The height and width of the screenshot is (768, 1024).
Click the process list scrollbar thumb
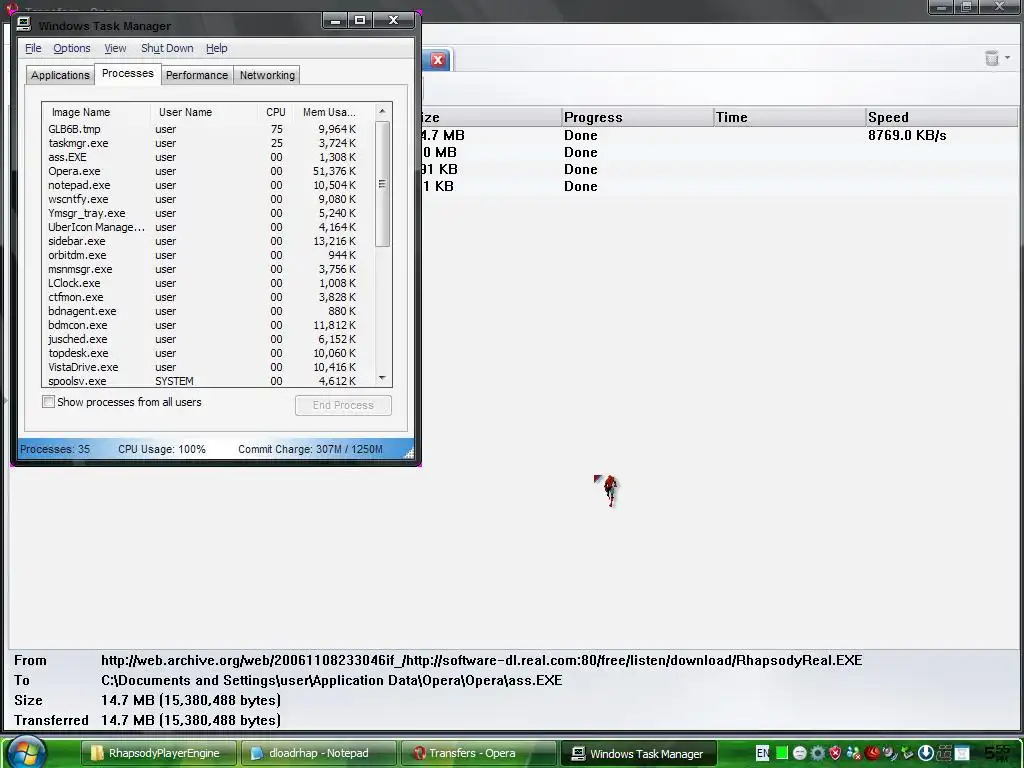[x=383, y=184]
